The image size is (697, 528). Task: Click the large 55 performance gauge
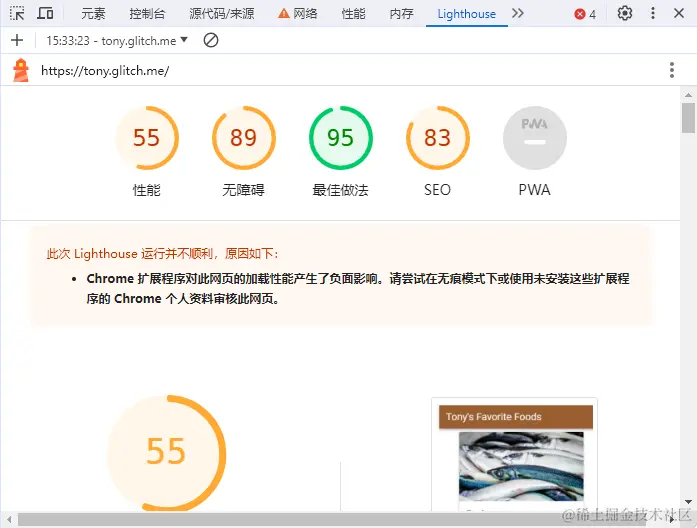(166, 452)
